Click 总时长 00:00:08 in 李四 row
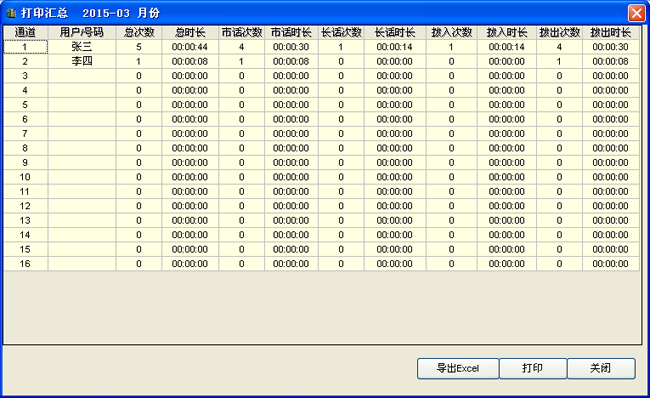The height and width of the screenshot is (398, 650). coord(190,61)
